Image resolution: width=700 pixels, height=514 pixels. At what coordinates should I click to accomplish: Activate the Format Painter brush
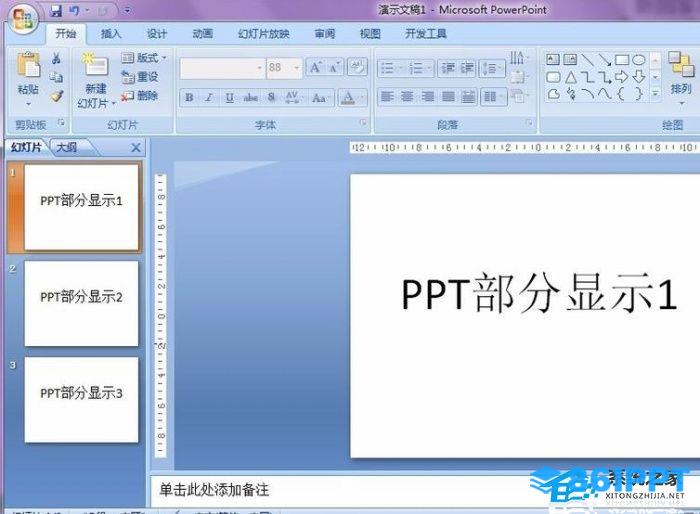[57, 96]
